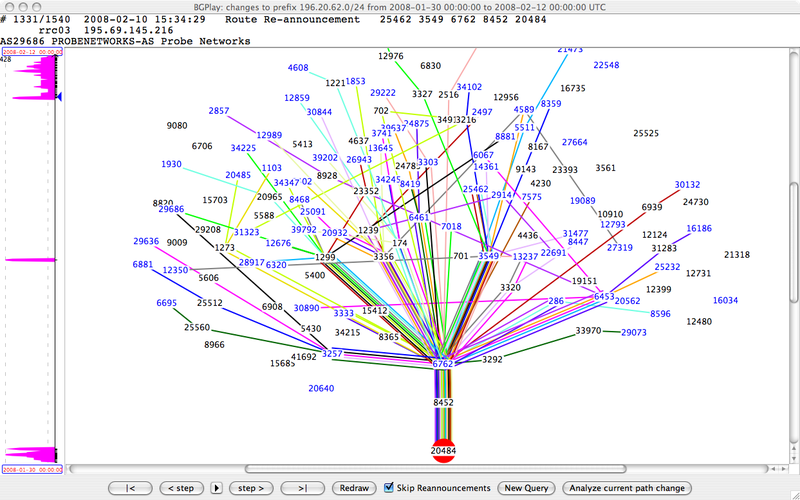This screenshot has height=500, width=800.
Task: Select the blue AS node 3257
Action: (332, 354)
